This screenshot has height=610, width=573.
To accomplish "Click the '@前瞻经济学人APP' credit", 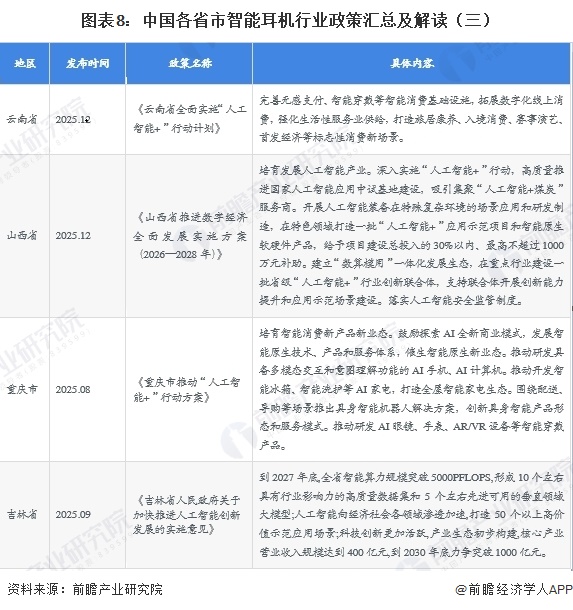I will coord(514,589).
